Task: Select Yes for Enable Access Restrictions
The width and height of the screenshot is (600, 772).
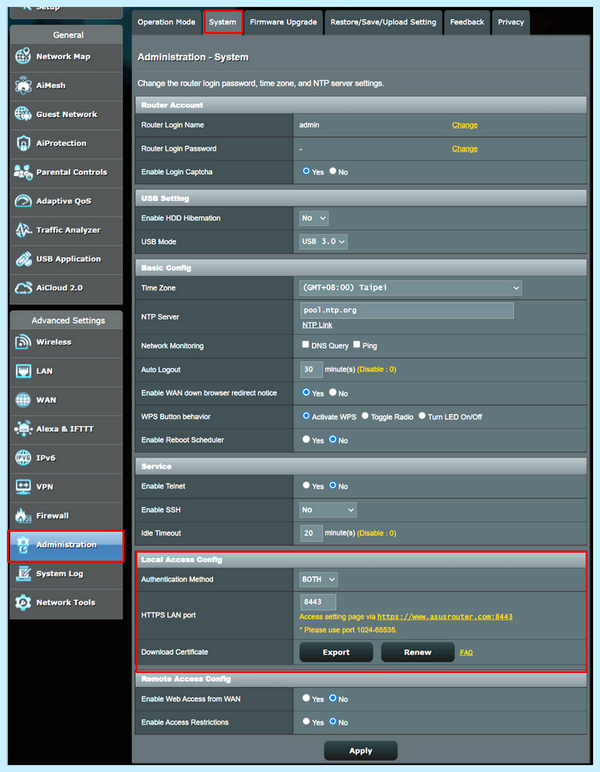Action: click(306, 721)
